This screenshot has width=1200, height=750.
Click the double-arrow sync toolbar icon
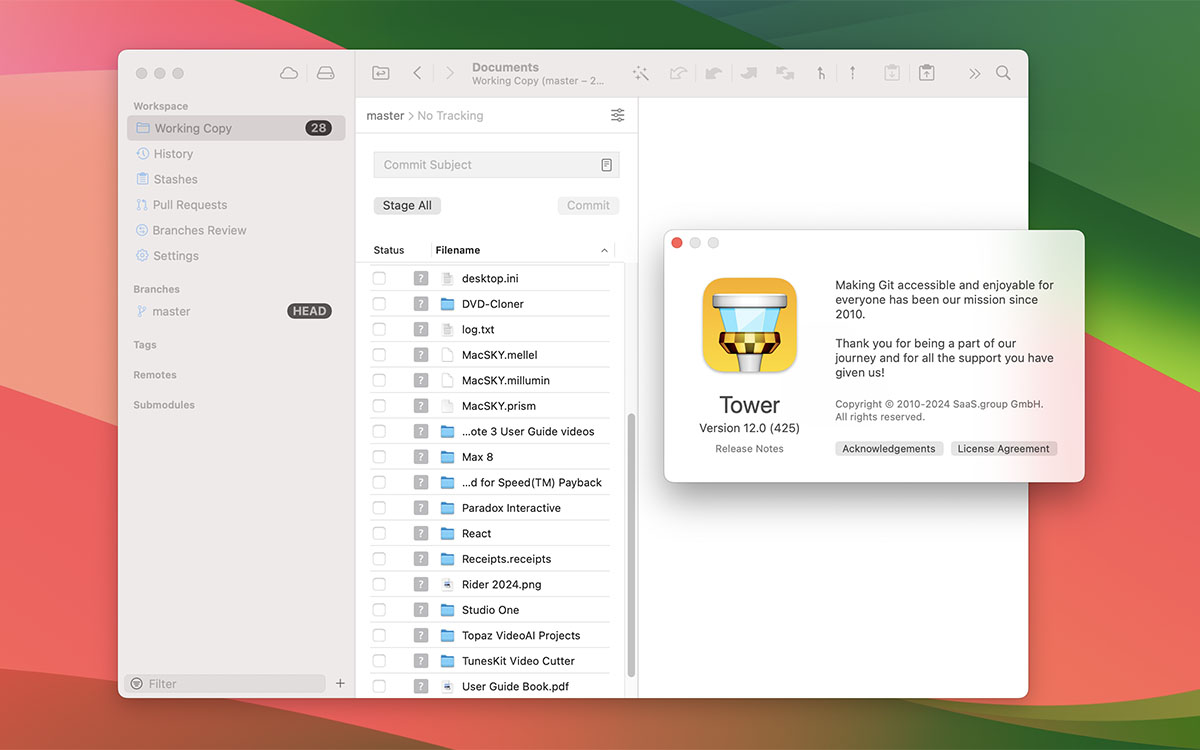[x=785, y=73]
